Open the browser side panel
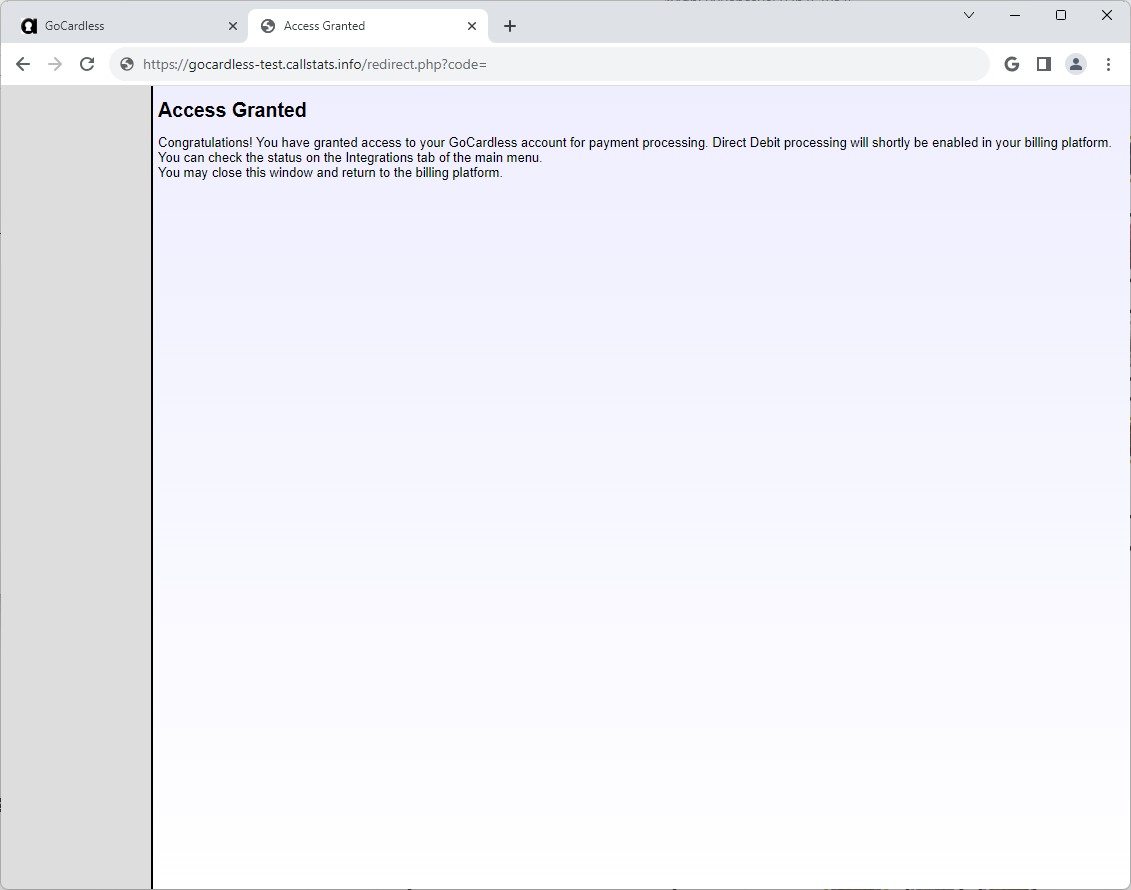The width and height of the screenshot is (1131, 890). pos(1043,64)
